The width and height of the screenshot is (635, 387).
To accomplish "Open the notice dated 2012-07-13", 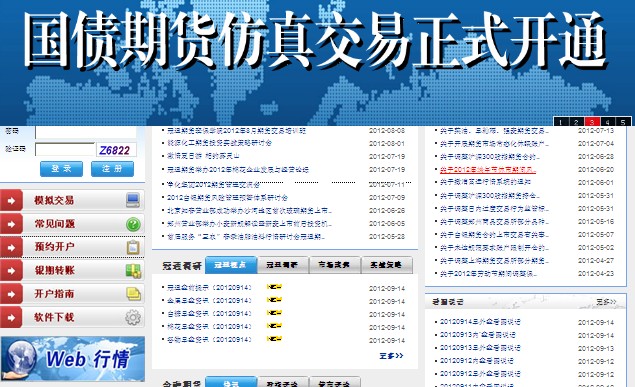I will click(494, 131).
